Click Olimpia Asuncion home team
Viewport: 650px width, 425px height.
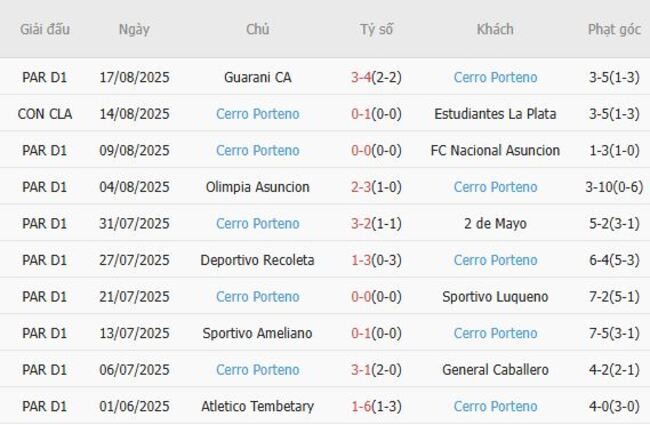257,187
